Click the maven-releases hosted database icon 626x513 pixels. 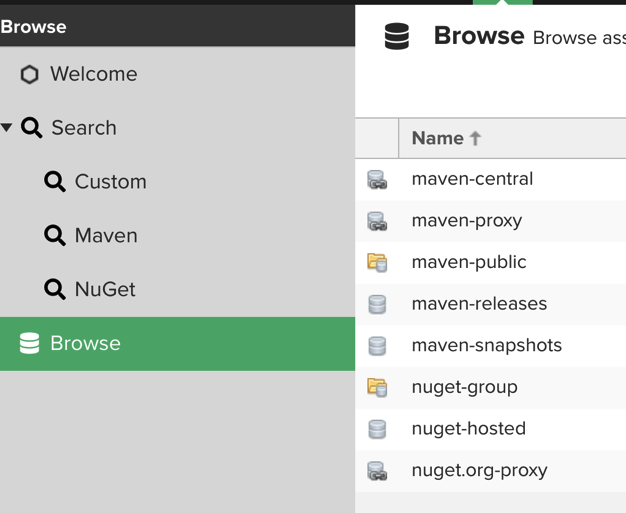point(377,304)
